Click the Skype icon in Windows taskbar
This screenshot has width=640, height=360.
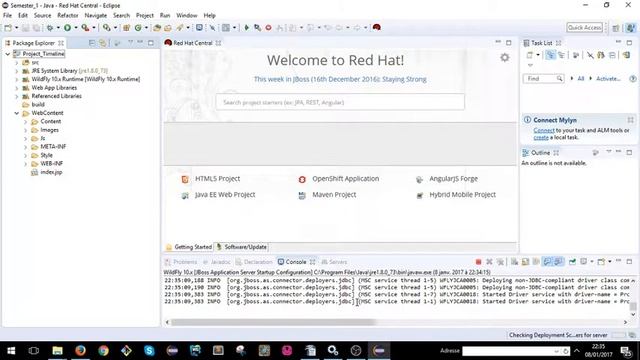149,350
